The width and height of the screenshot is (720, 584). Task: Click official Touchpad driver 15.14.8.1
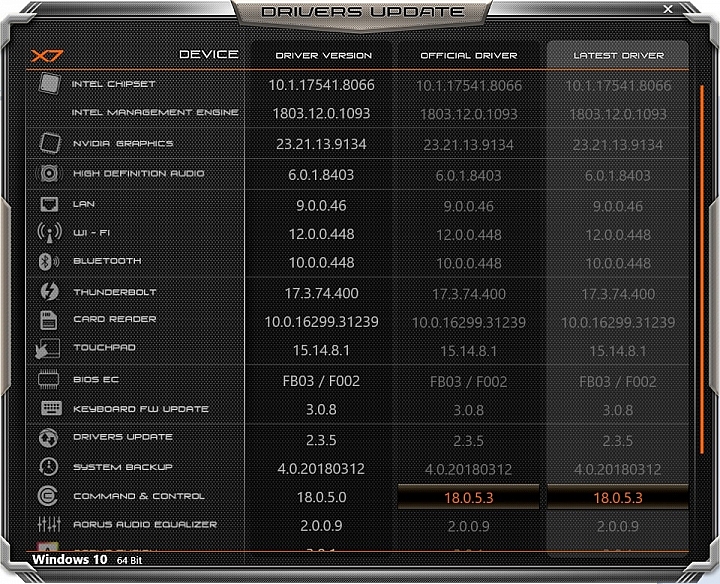click(x=468, y=351)
